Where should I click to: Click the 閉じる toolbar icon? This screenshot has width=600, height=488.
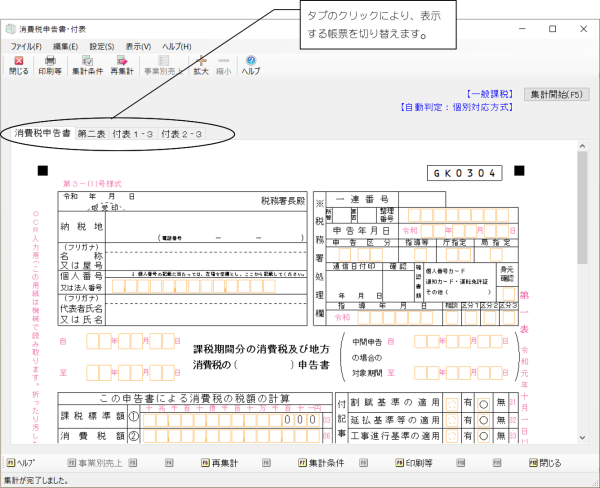19,65
